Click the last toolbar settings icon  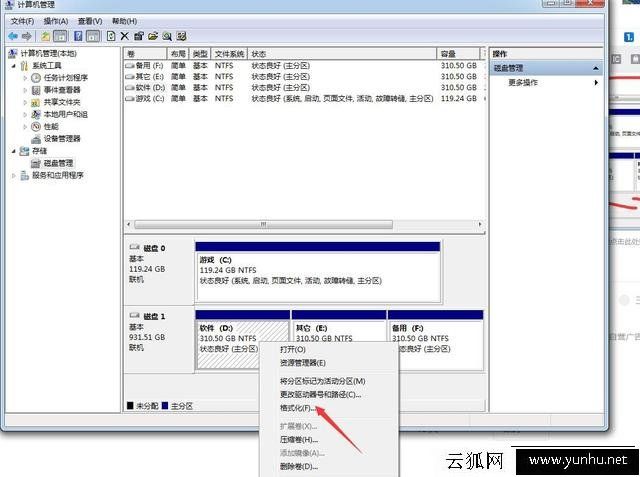tap(182, 36)
